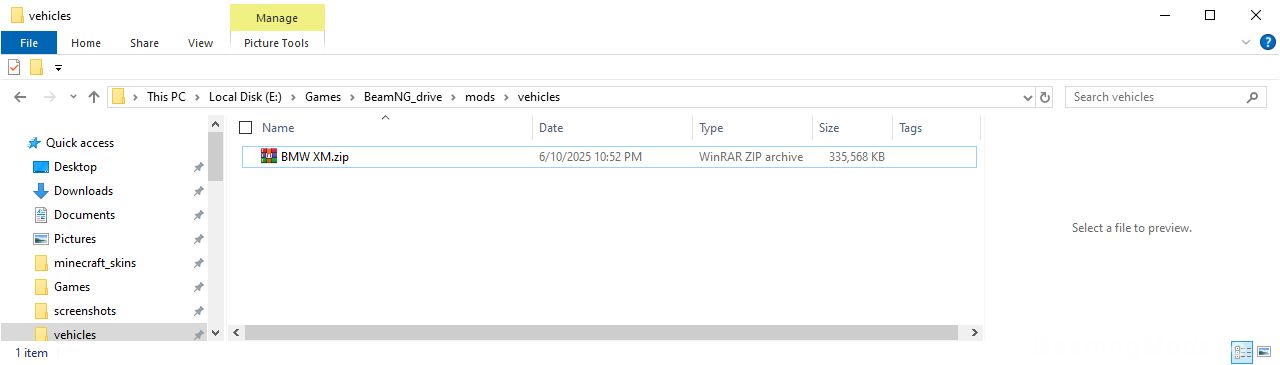Click the pin icon beside Pictures
Image resolution: width=1280 pixels, height=365 pixels.
point(198,239)
